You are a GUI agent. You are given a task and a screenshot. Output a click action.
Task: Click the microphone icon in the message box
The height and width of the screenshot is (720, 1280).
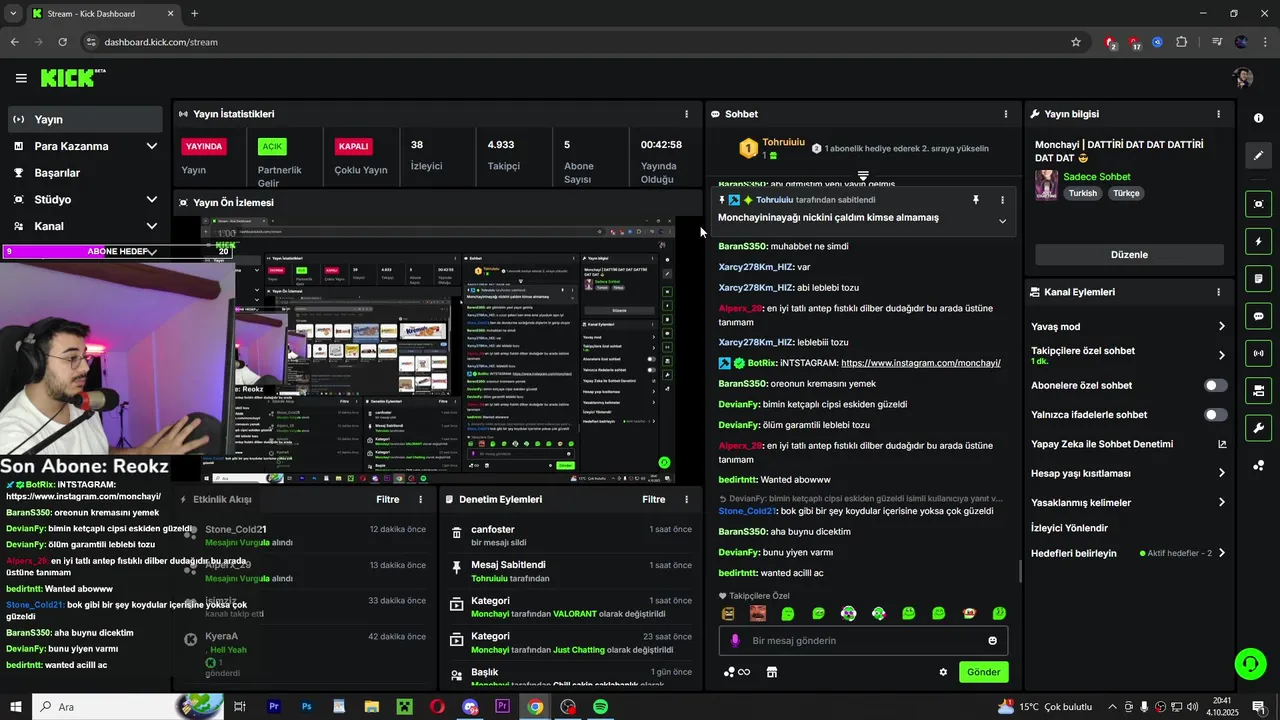(x=735, y=641)
